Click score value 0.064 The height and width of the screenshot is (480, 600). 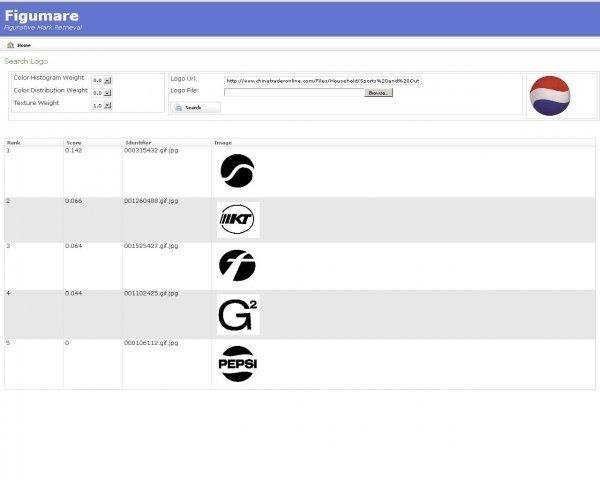coord(73,246)
